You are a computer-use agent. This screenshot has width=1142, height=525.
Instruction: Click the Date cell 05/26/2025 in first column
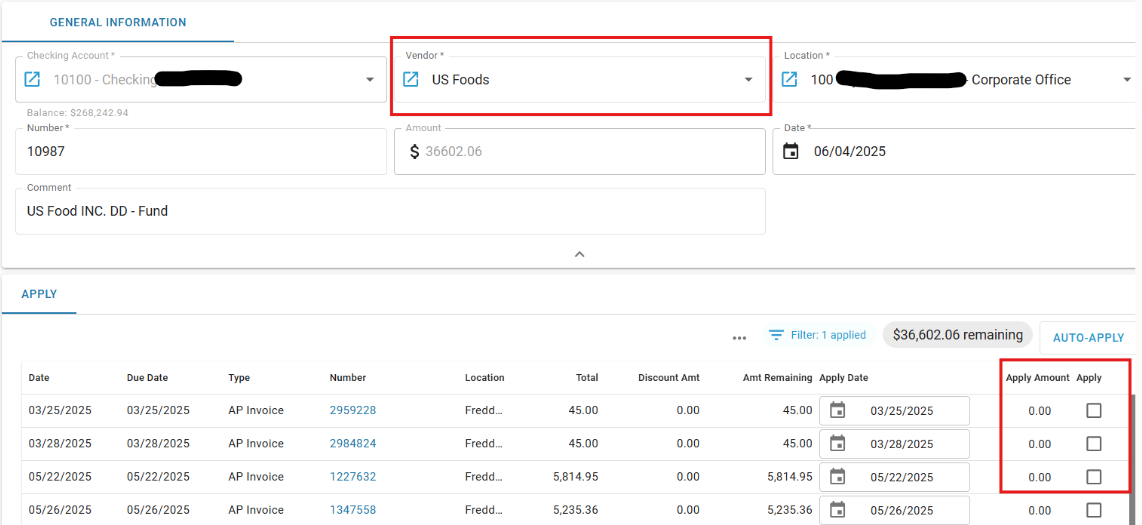pyautogui.click(x=60, y=510)
